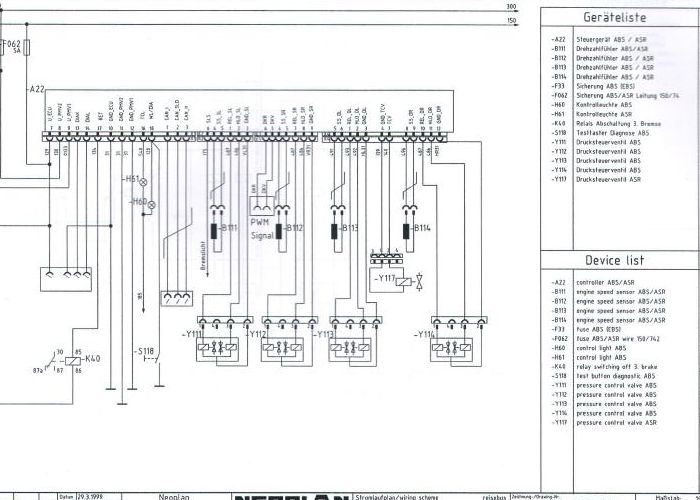Select the B113 speed sensor symbol
The image size is (700, 500).
[x=334, y=231]
